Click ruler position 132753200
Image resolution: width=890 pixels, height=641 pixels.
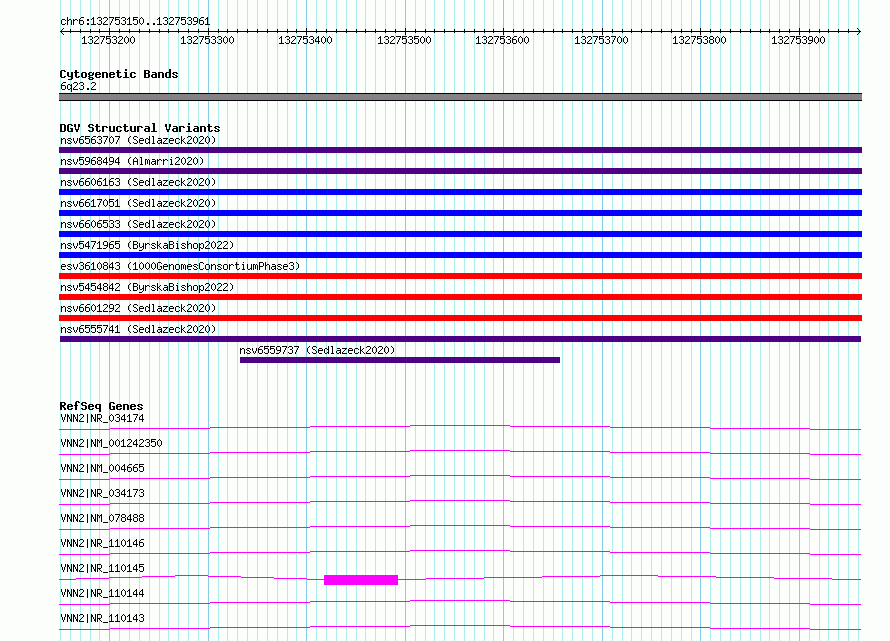pos(108,40)
